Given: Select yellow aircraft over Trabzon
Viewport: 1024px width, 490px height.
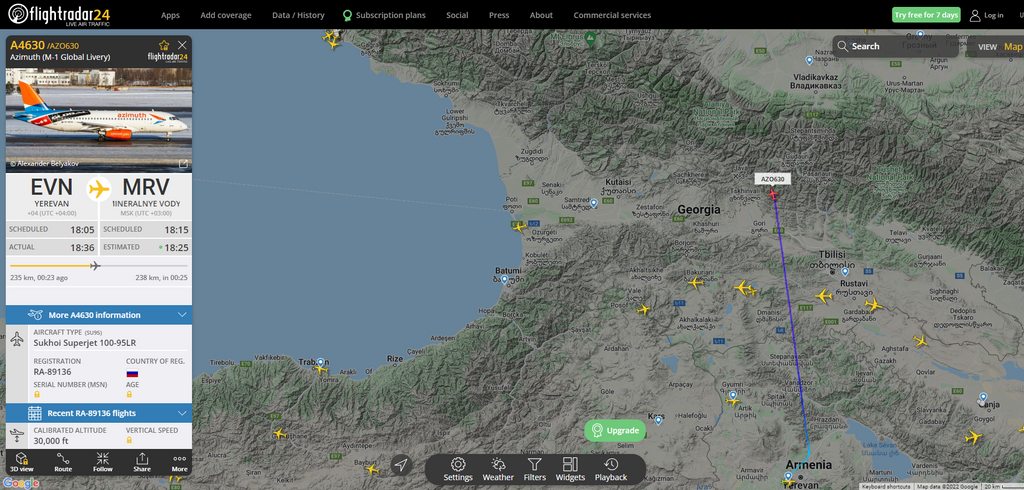Looking at the screenshot, I should pos(320,368).
